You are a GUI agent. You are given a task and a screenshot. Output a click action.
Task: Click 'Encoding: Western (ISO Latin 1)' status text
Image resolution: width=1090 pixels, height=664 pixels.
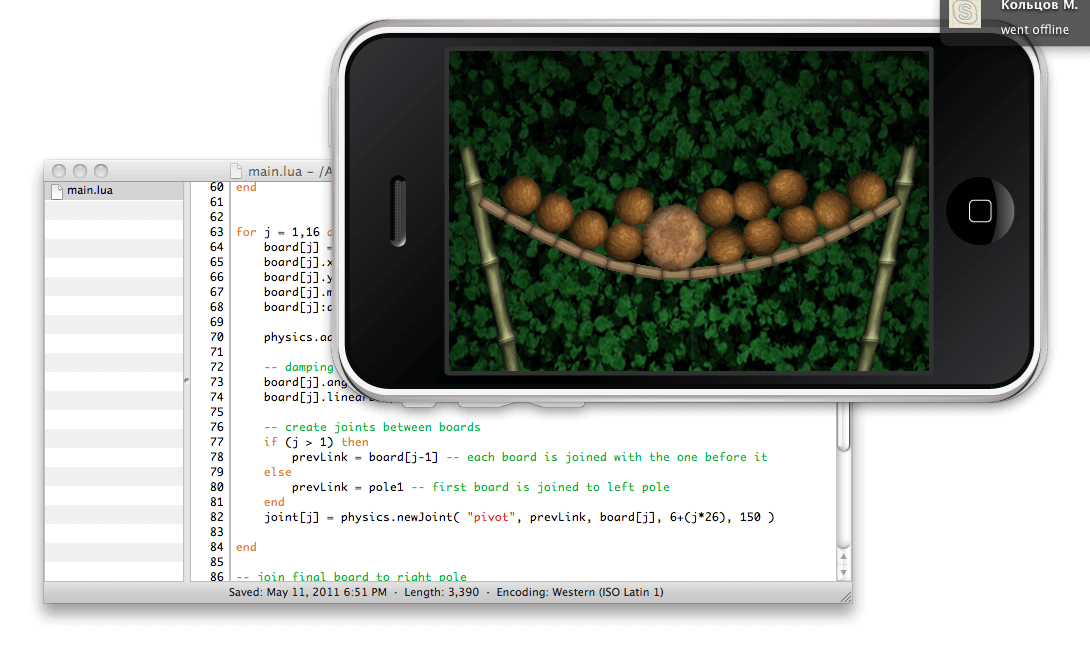tap(580, 592)
